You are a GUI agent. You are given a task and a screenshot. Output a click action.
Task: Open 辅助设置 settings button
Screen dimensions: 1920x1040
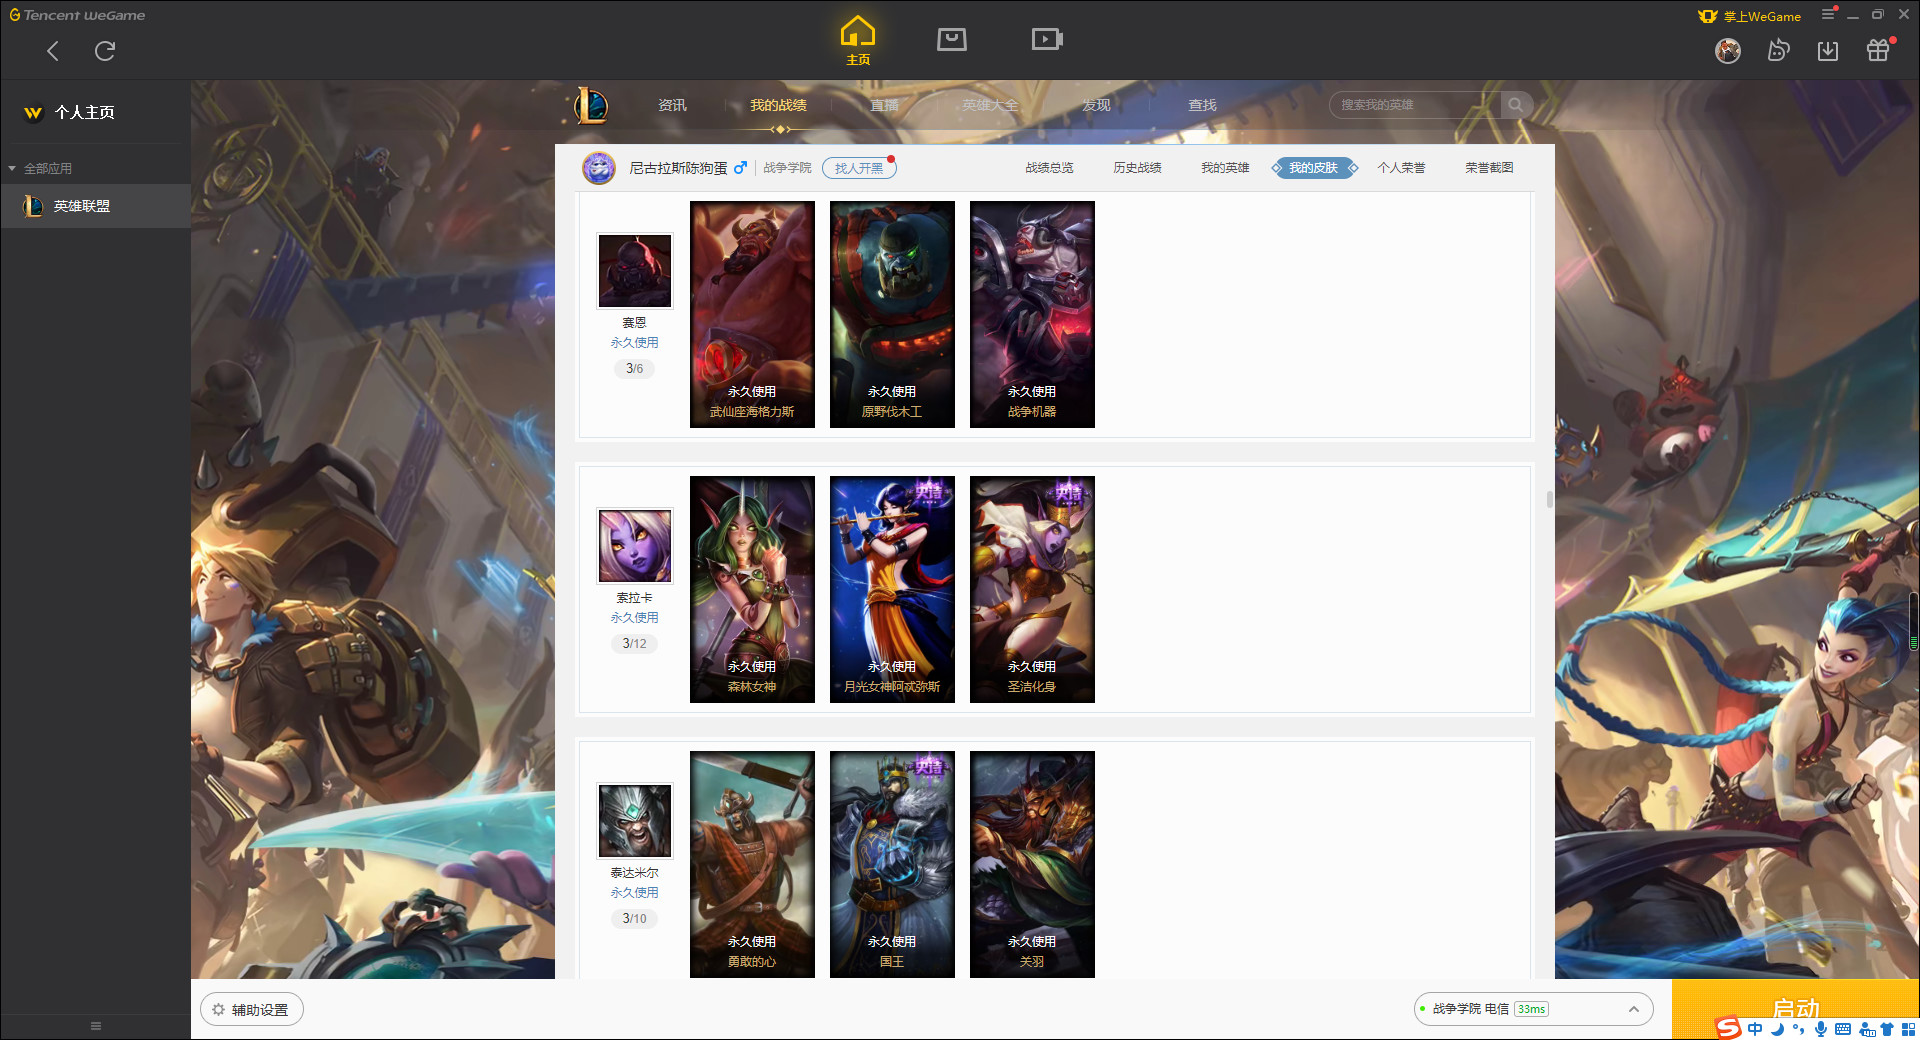(252, 1010)
